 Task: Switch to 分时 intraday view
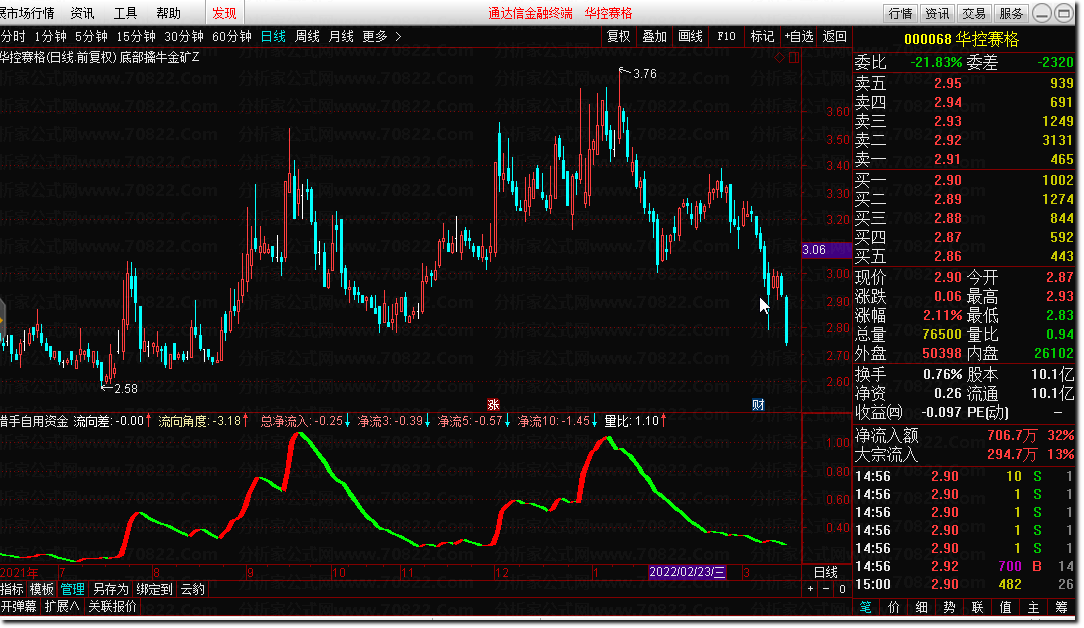tap(13, 36)
